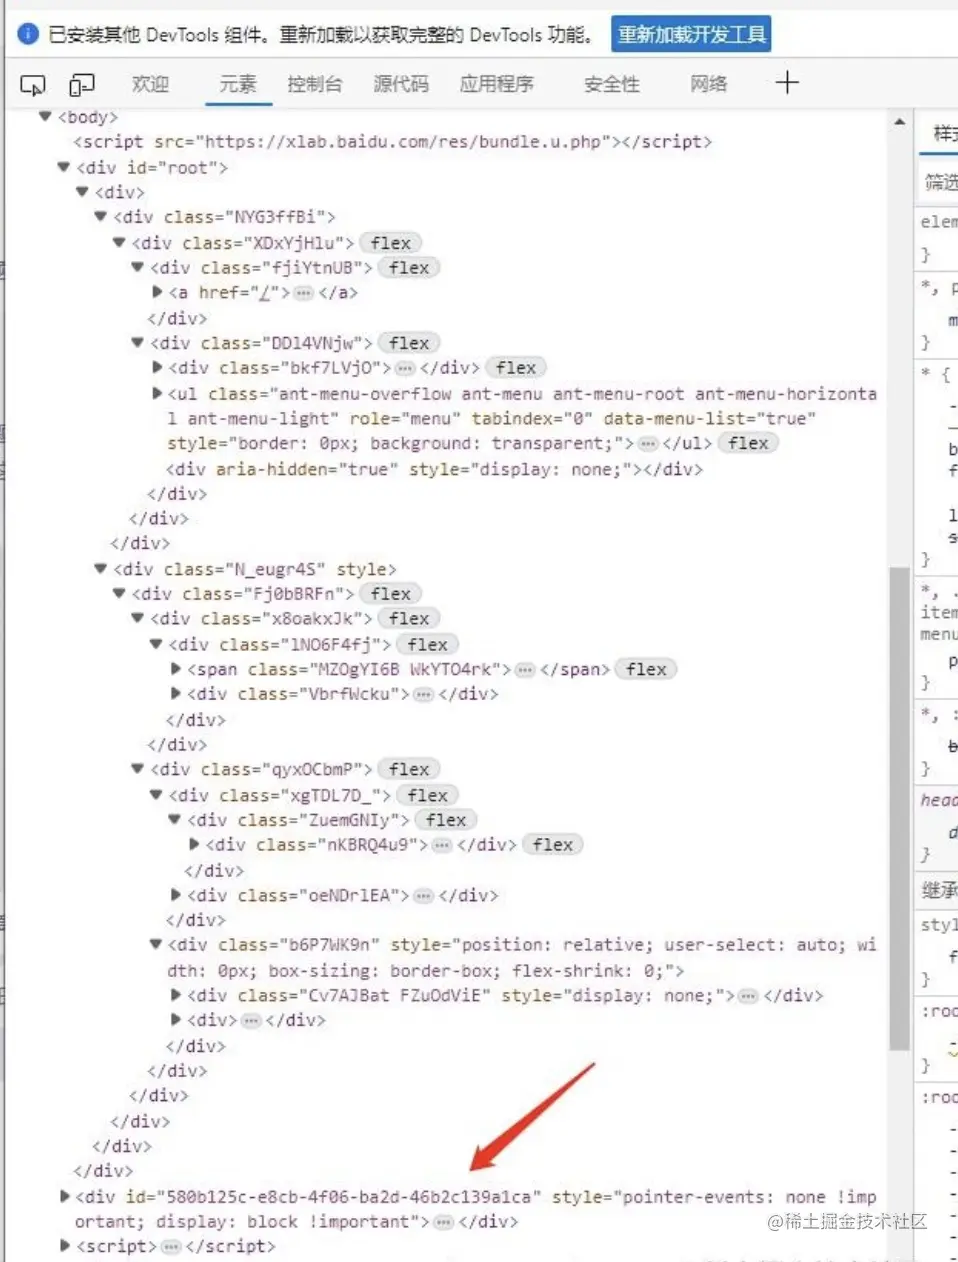
Task: Click the xlab.baidu.com bundle script URL
Action: point(403,142)
